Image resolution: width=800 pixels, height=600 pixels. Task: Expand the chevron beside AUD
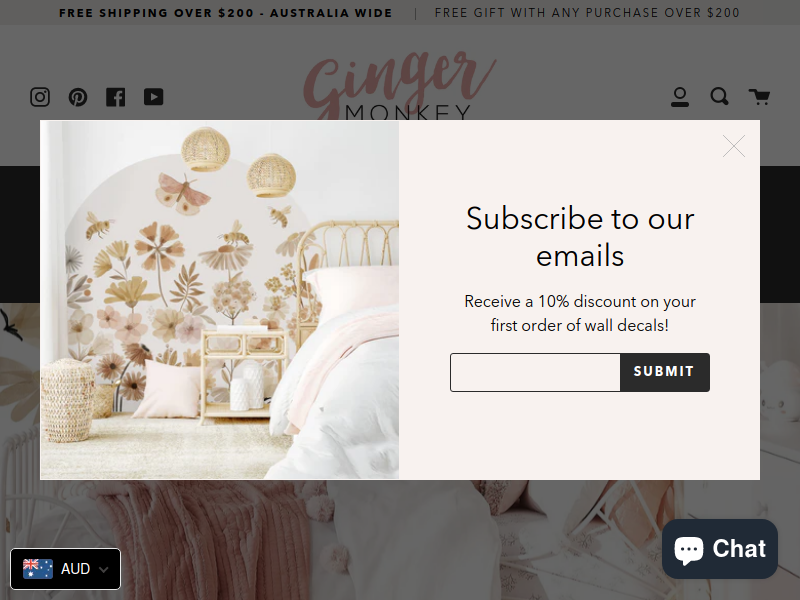pos(104,569)
